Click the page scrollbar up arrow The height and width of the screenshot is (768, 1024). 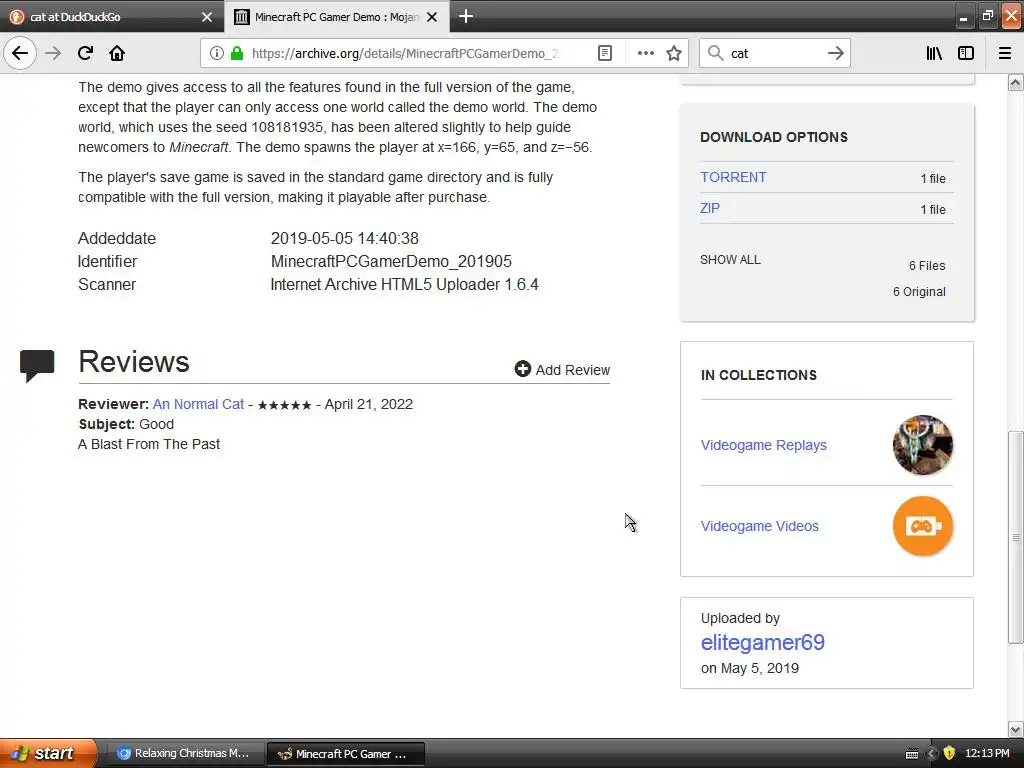[1016, 82]
